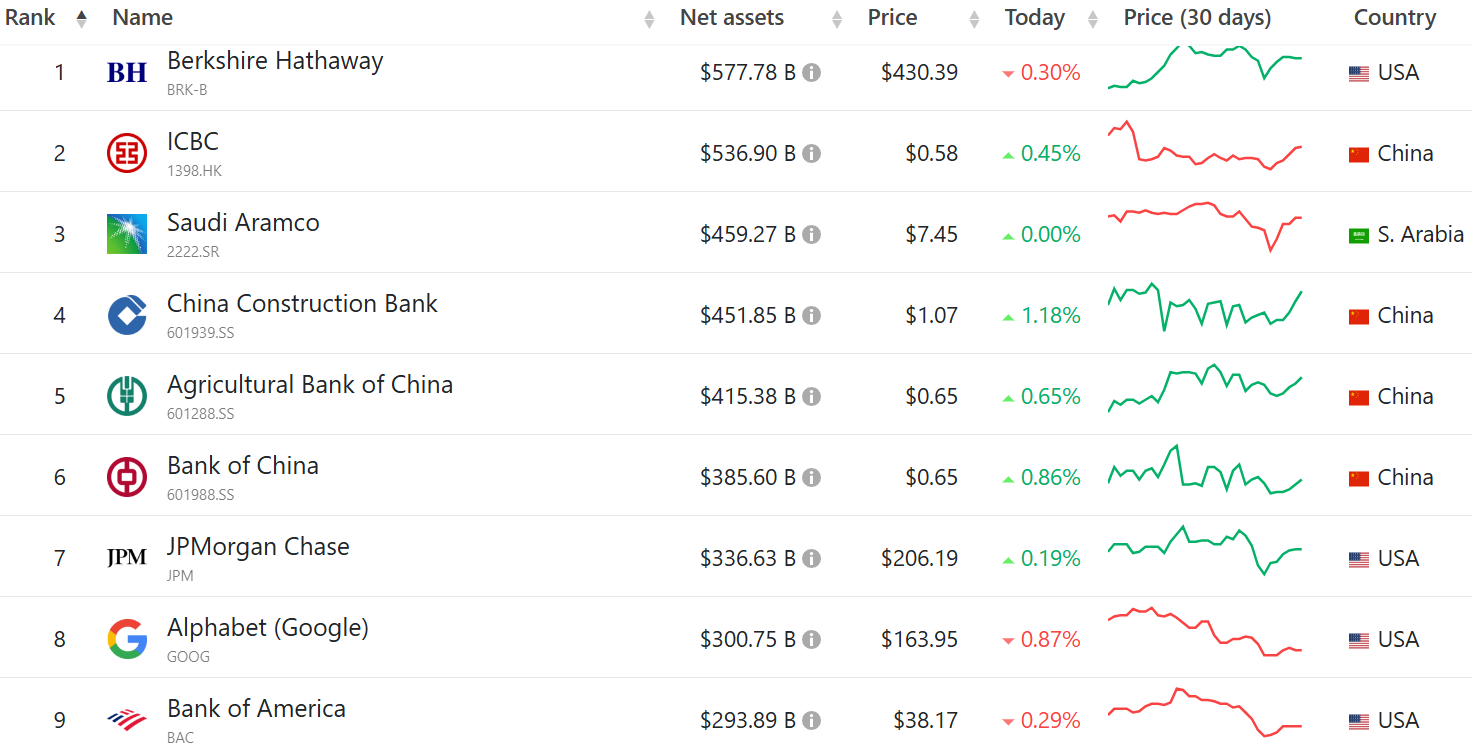Click info icon next to $336.63 B

(x=812, y=558)
